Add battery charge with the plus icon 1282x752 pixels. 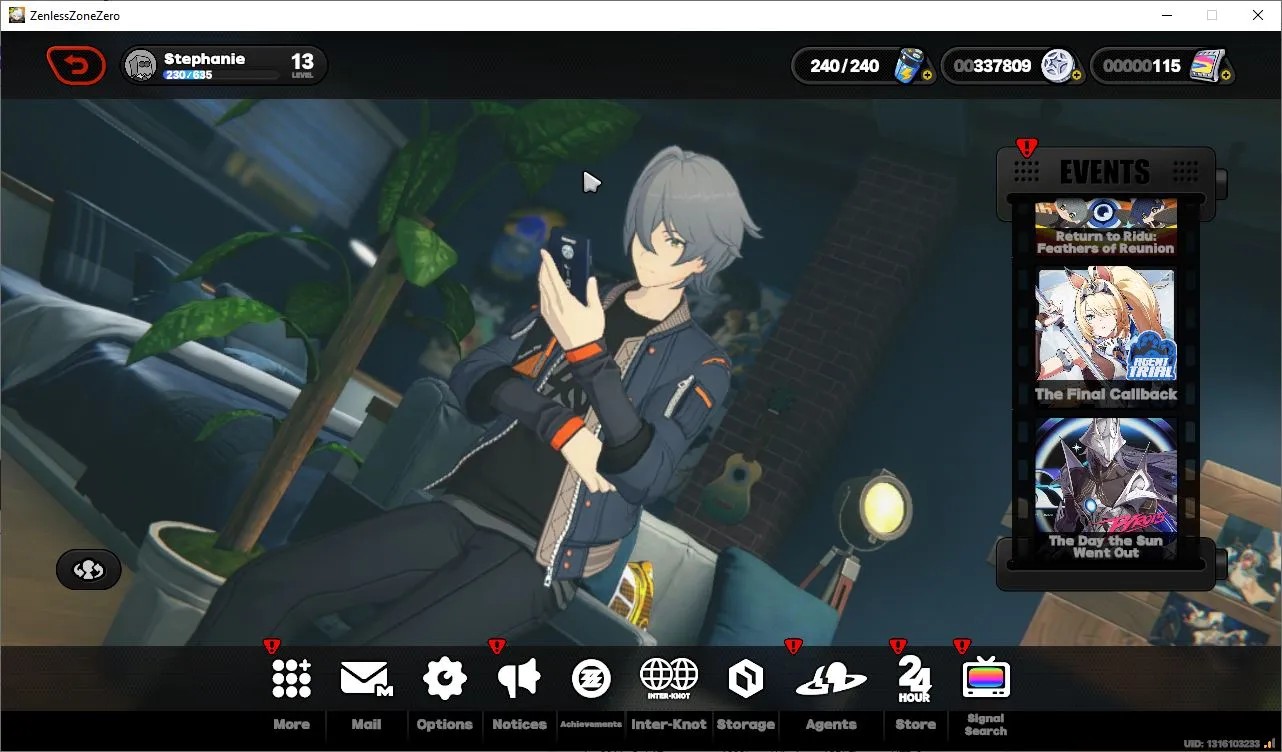(928, 74)
